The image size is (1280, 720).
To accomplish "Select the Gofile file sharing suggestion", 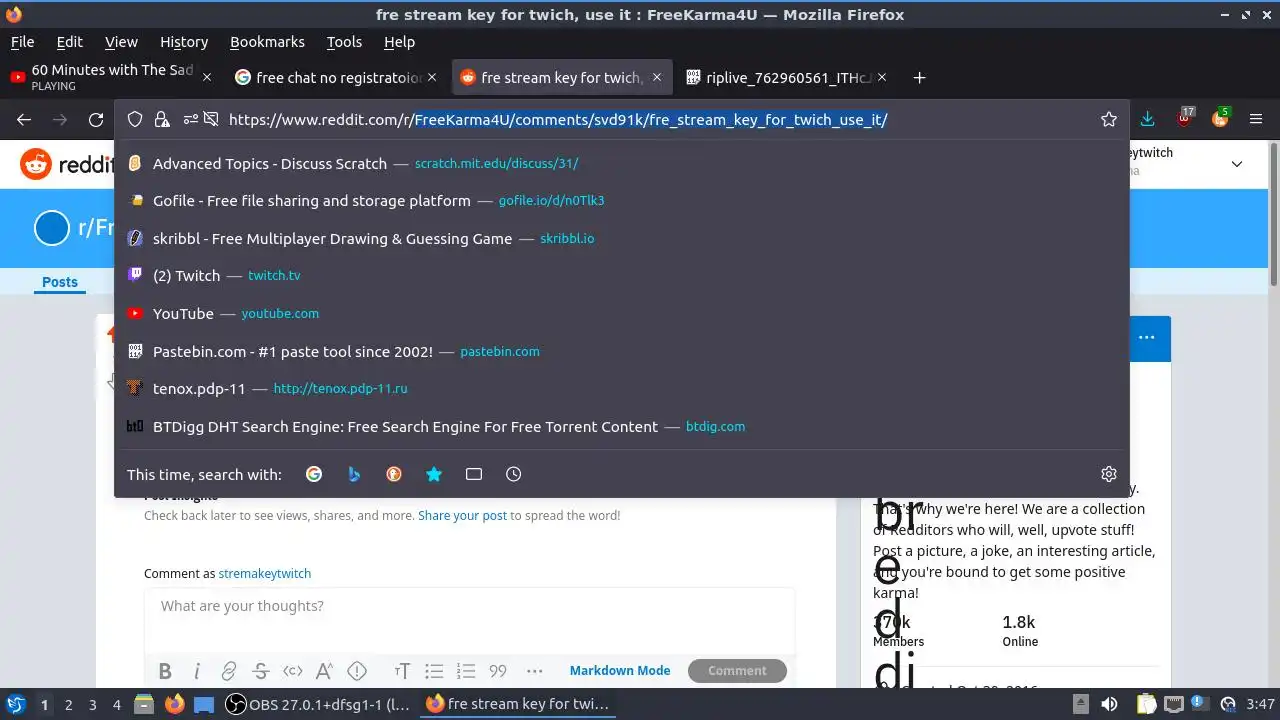I will [622, 201].
